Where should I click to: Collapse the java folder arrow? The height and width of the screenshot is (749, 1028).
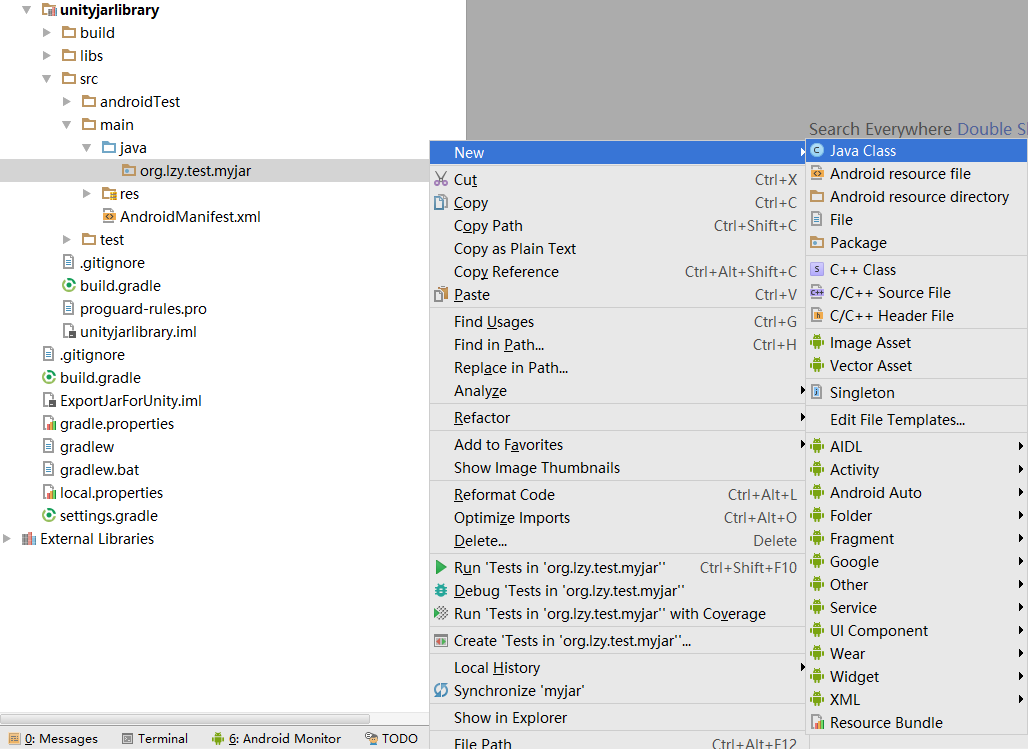87,148
